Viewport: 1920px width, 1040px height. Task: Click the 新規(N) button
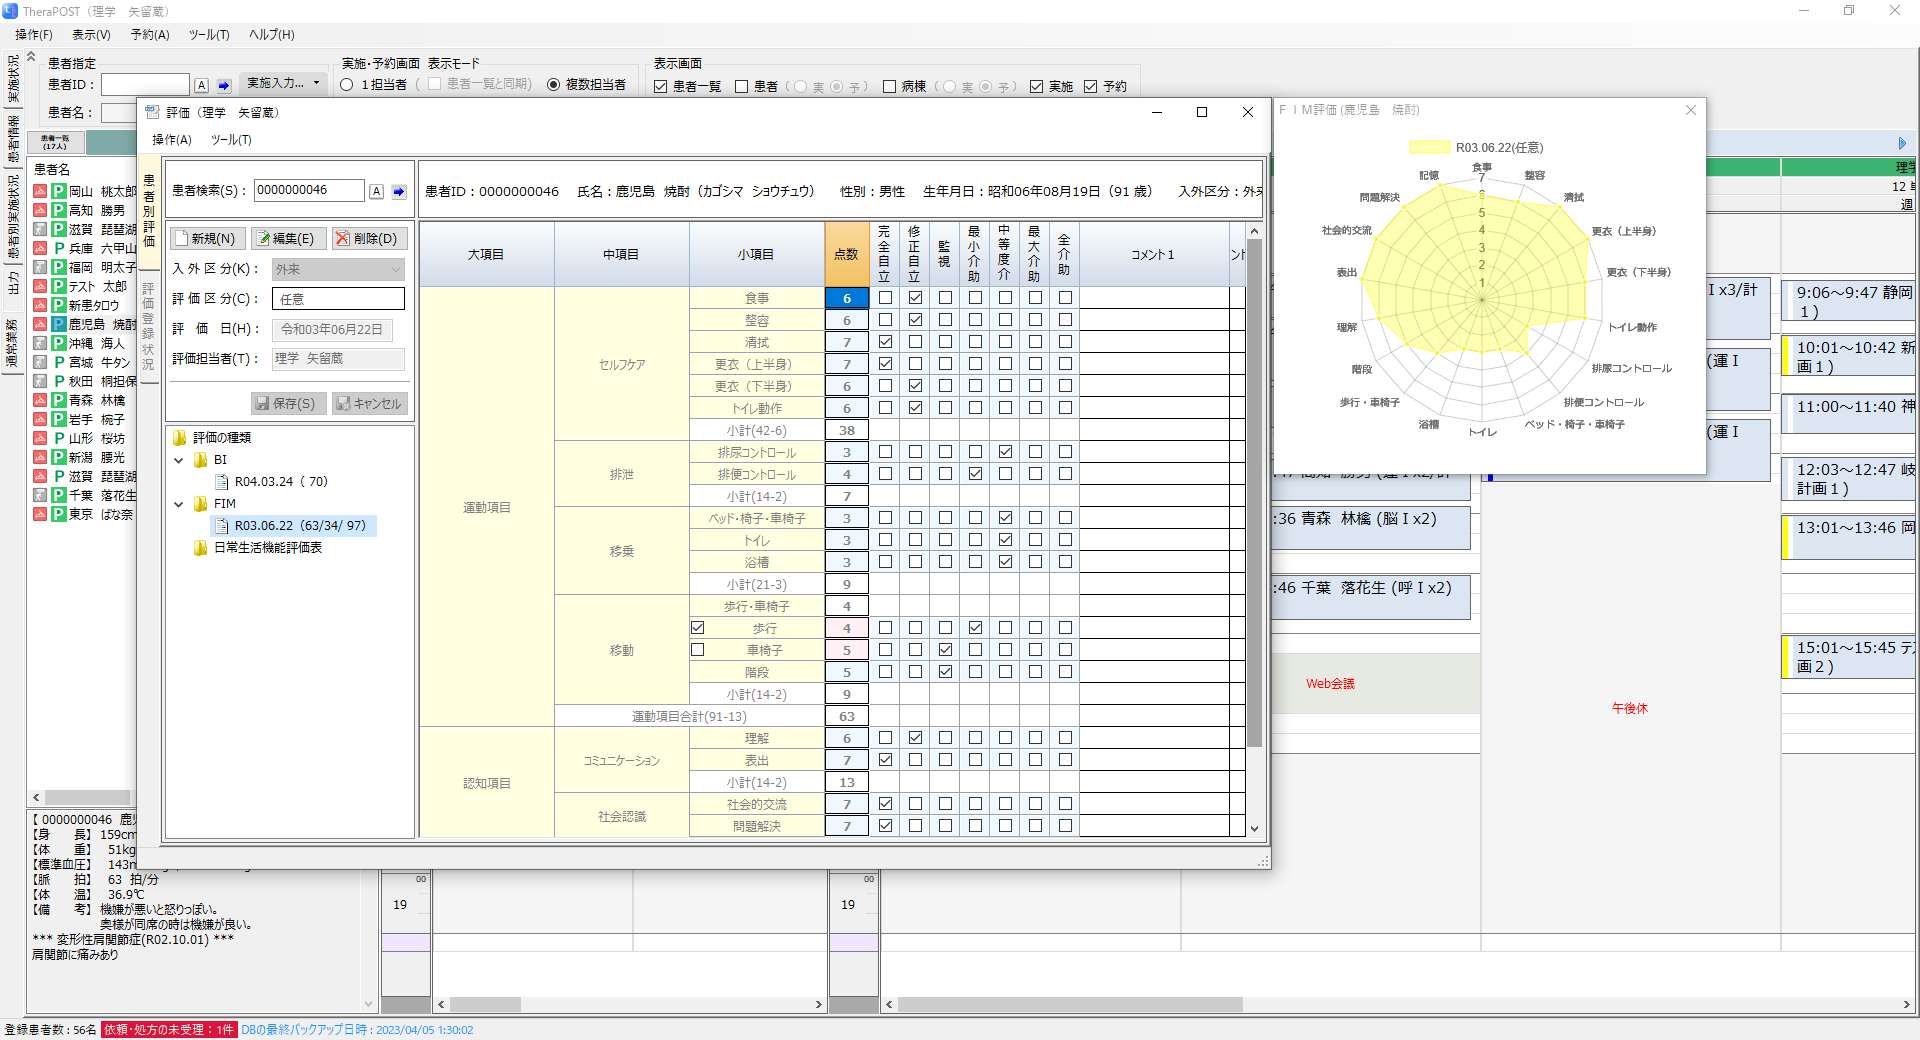[208, 238]
